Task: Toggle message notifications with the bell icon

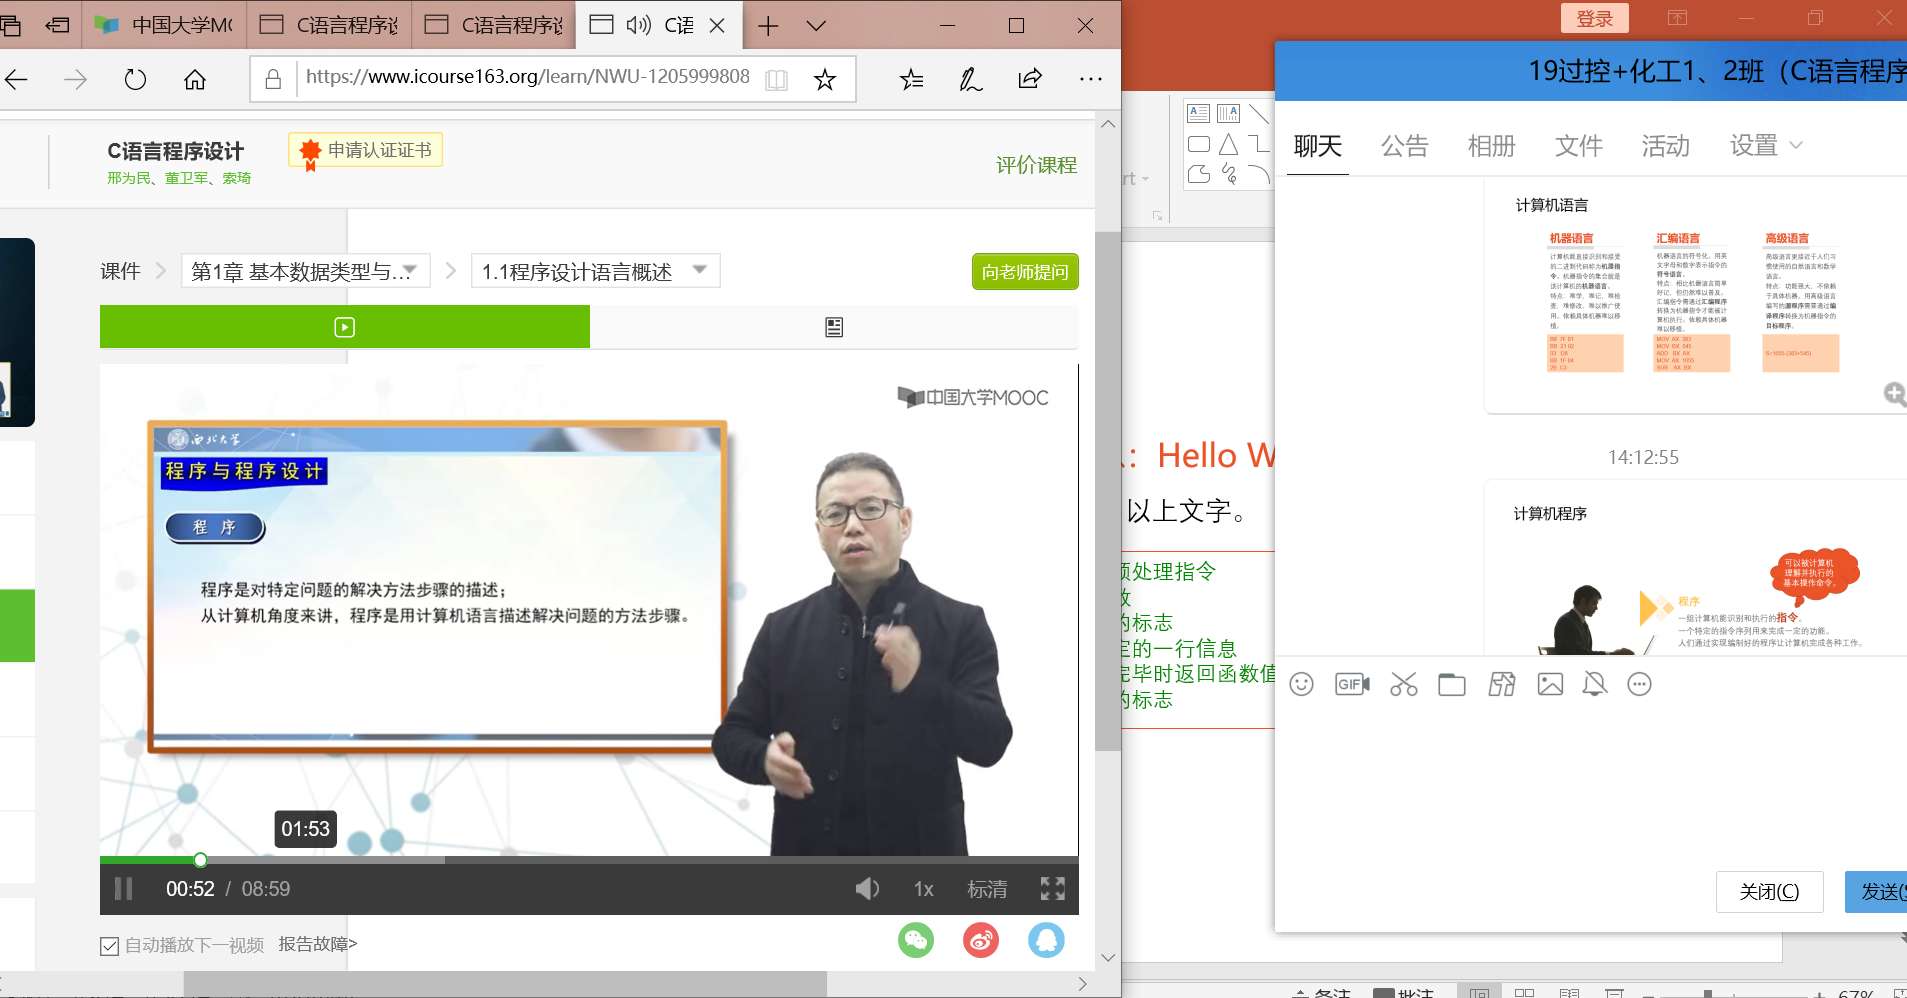Action: coord(1593,684)
